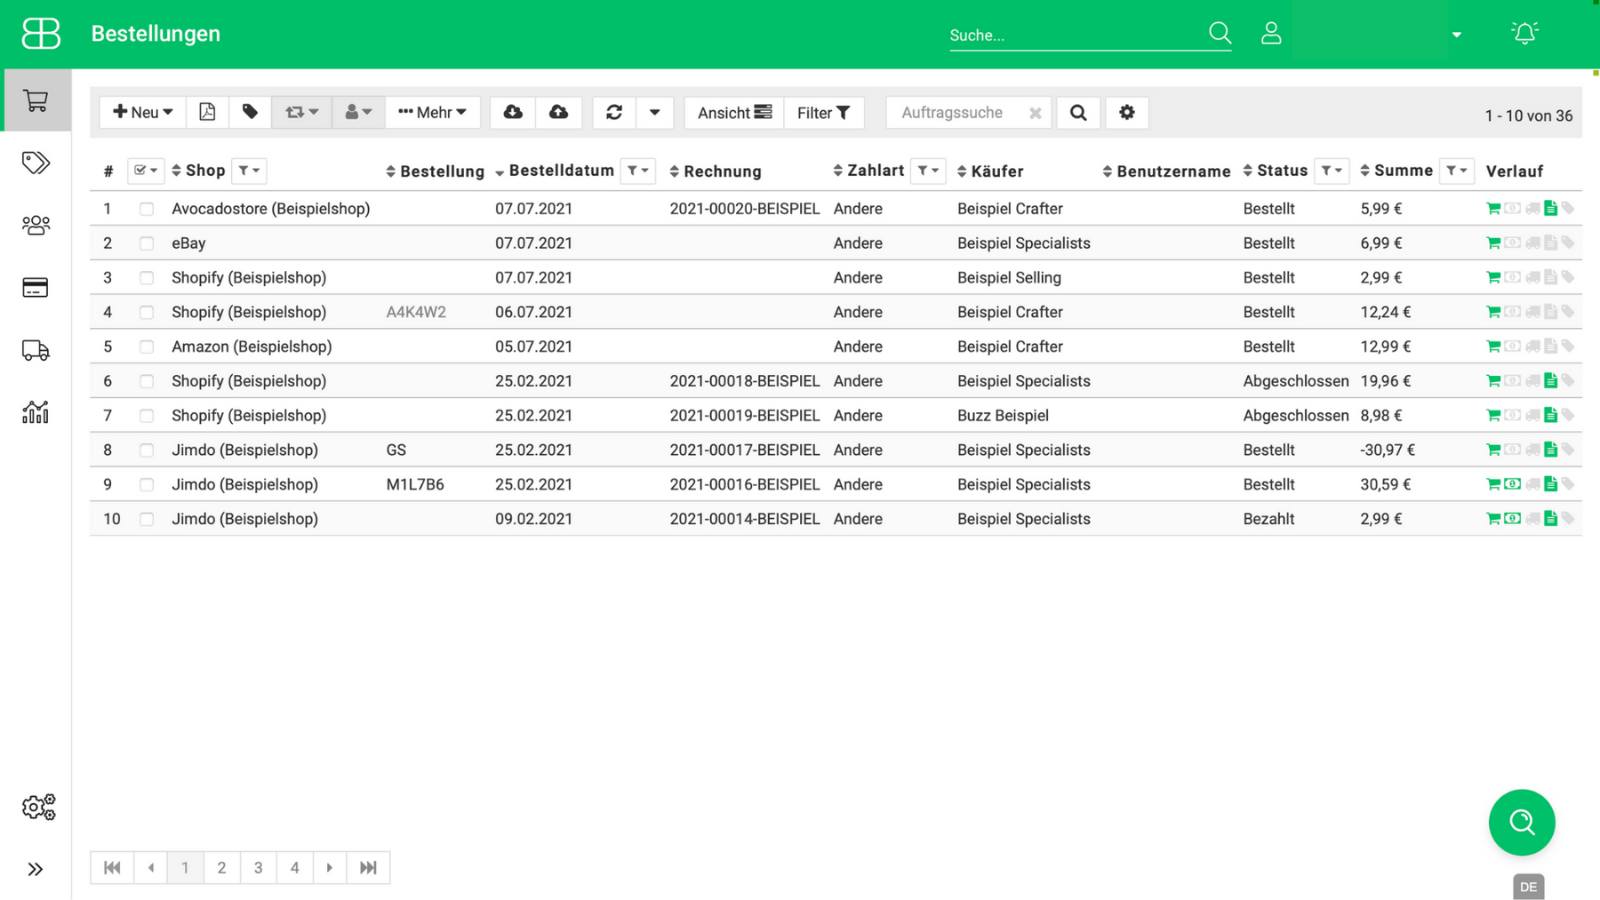1600x900 pixels.
Task: Tick checkbox for row 6 Shopify order
Action: point(147,381)
